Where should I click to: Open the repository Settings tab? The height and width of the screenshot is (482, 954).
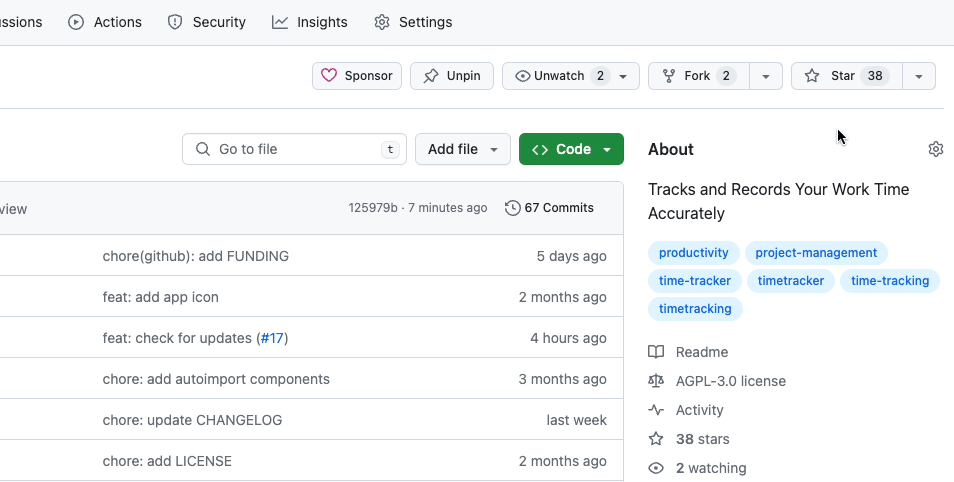point(413,22)
